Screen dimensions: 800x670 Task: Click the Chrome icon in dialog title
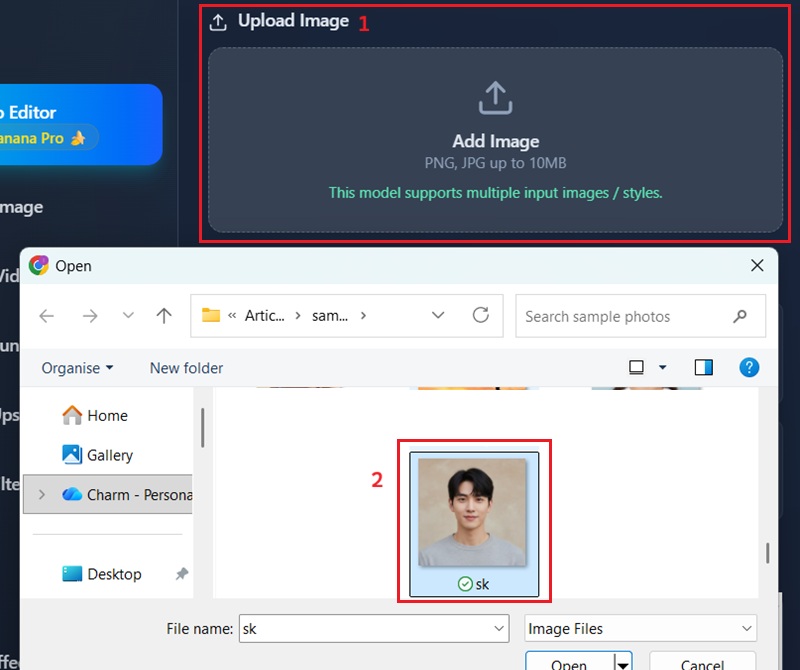39,265
